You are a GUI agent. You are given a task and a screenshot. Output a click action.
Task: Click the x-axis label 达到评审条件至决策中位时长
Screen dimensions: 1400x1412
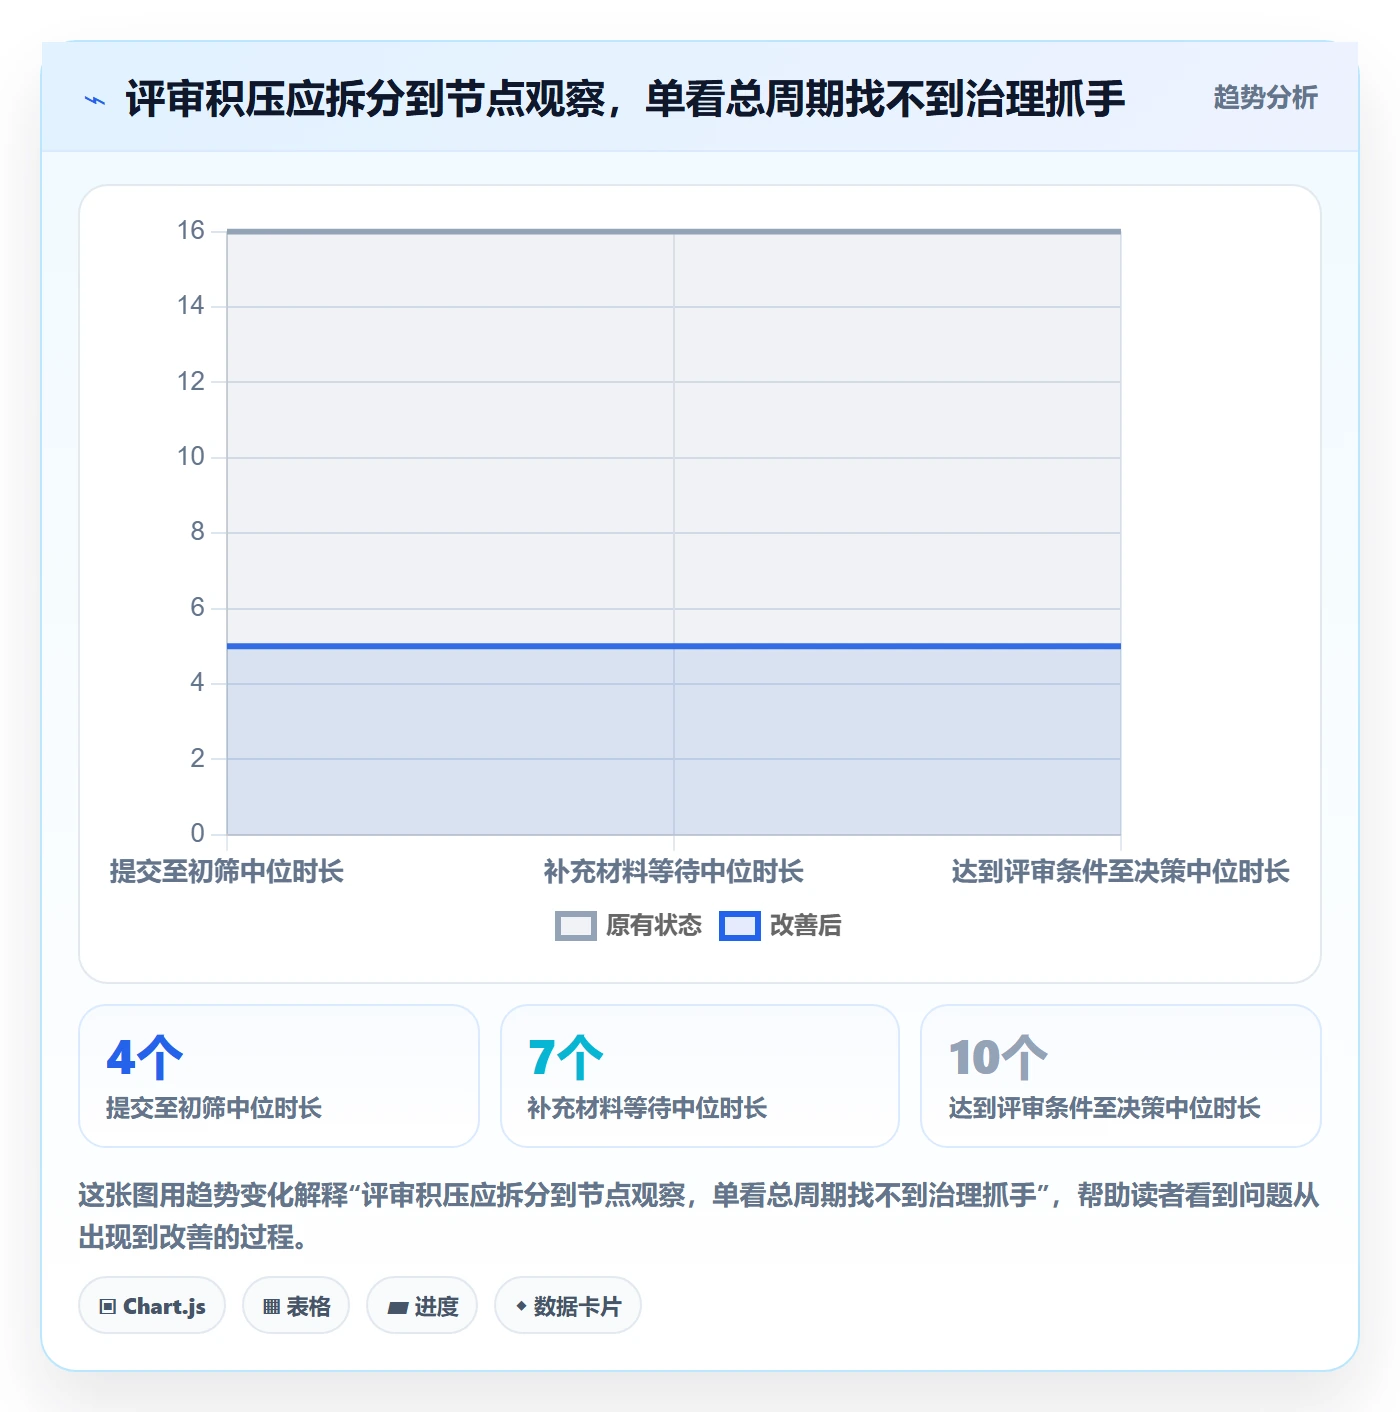[x=1121, y=872]
